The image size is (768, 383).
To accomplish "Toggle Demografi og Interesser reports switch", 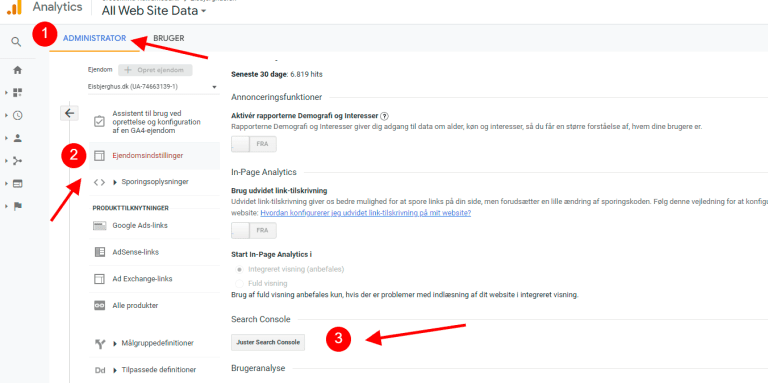I will pyautogui.click(x=254, y=144).
